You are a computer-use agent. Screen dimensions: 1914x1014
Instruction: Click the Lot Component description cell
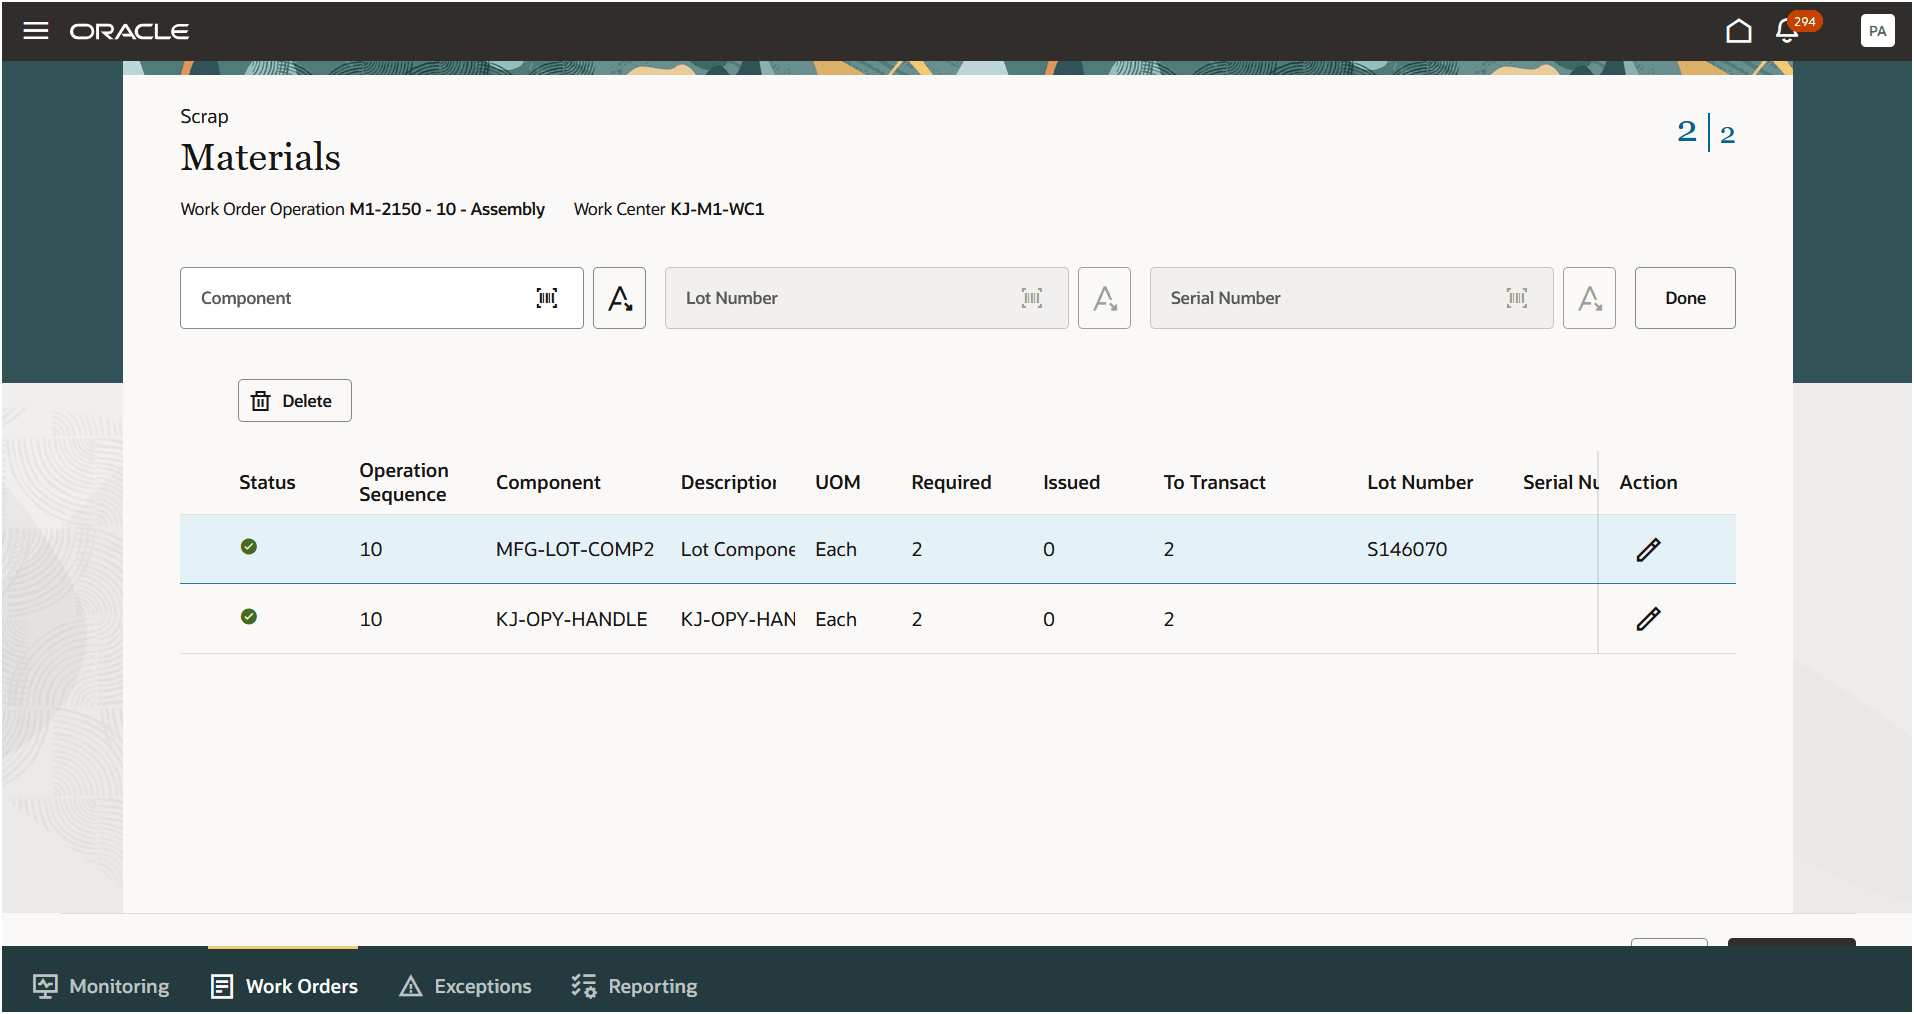pyautogui.click(x=738, y=549)
